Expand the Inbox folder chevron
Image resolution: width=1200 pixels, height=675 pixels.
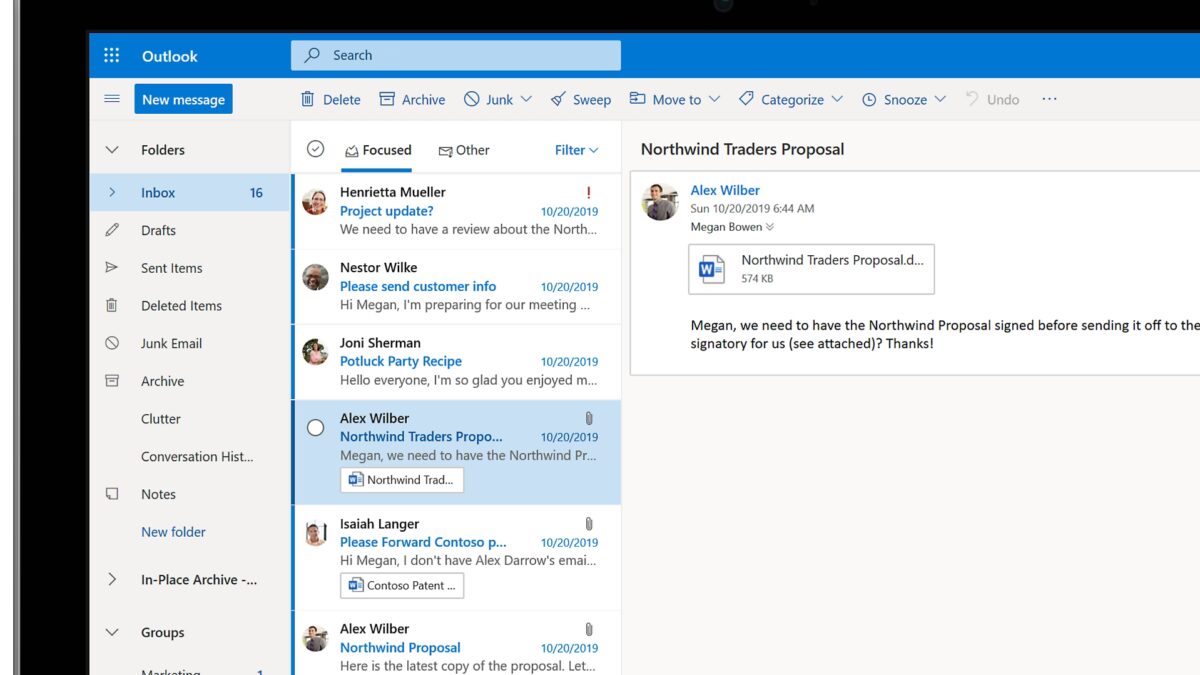[x=112, y=193]
